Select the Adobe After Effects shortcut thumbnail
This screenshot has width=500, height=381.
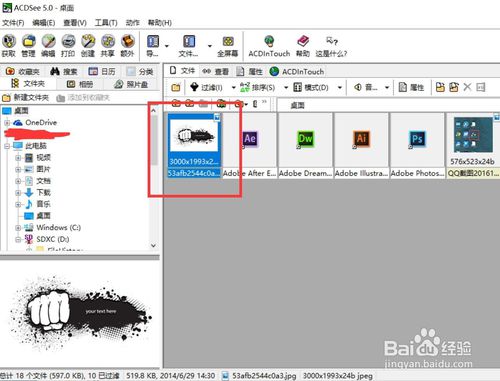click(x=250, y=145)
